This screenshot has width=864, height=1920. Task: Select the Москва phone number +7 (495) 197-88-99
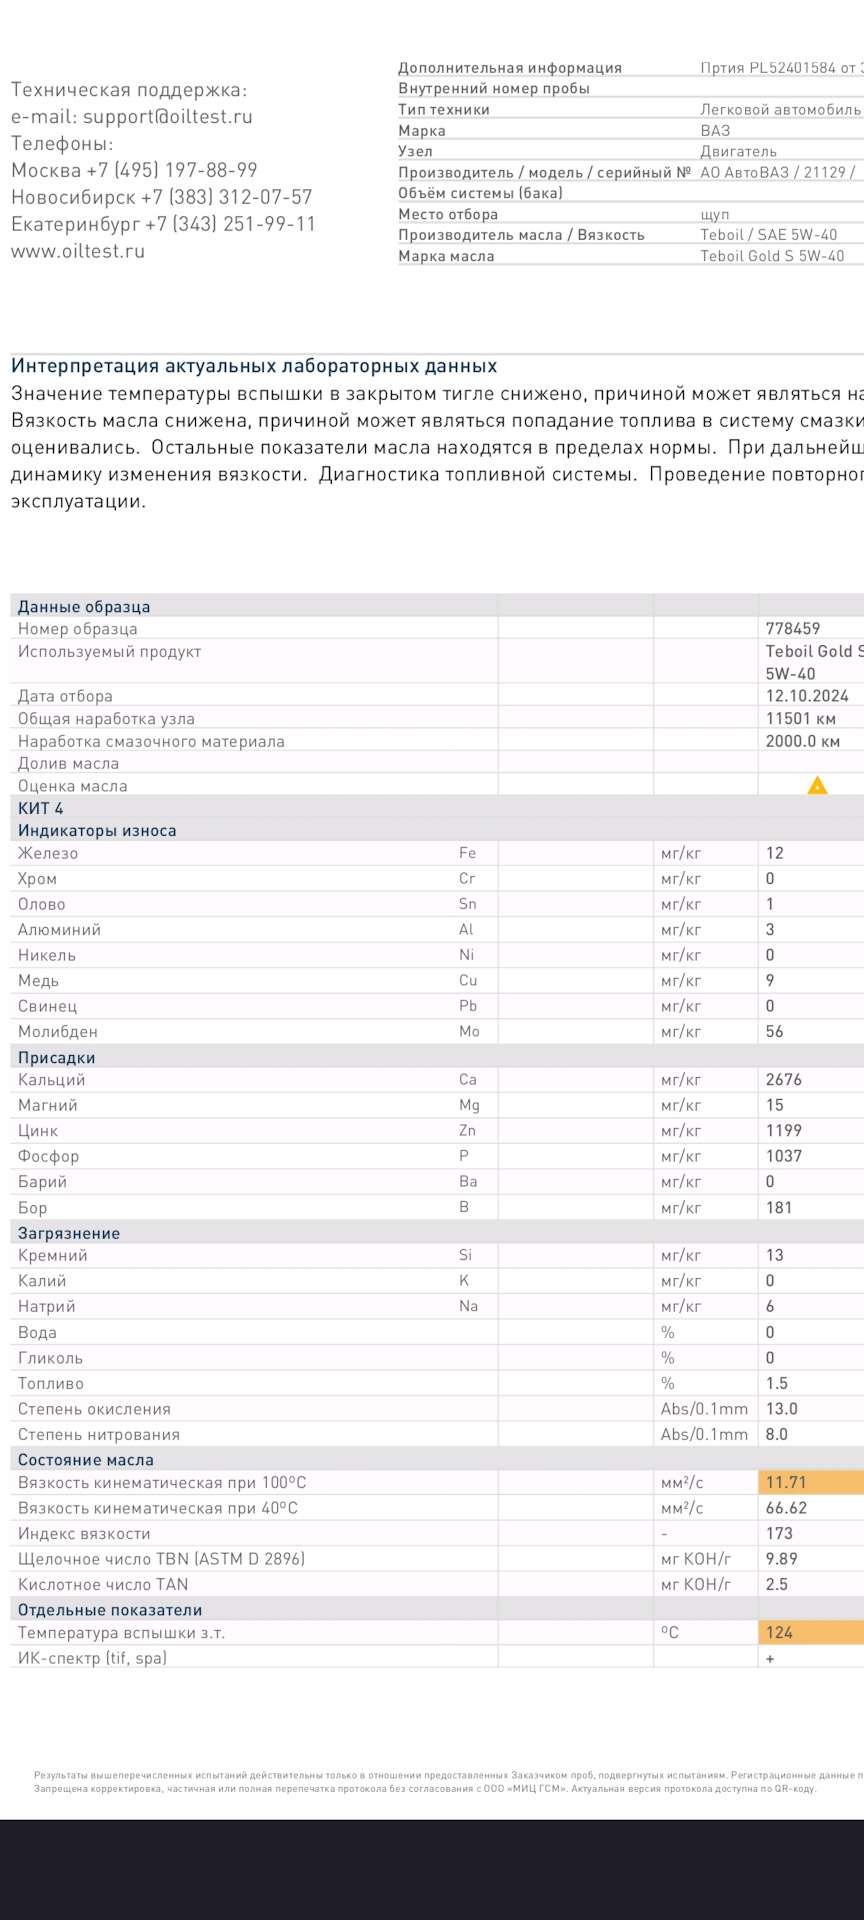[172, 170]
